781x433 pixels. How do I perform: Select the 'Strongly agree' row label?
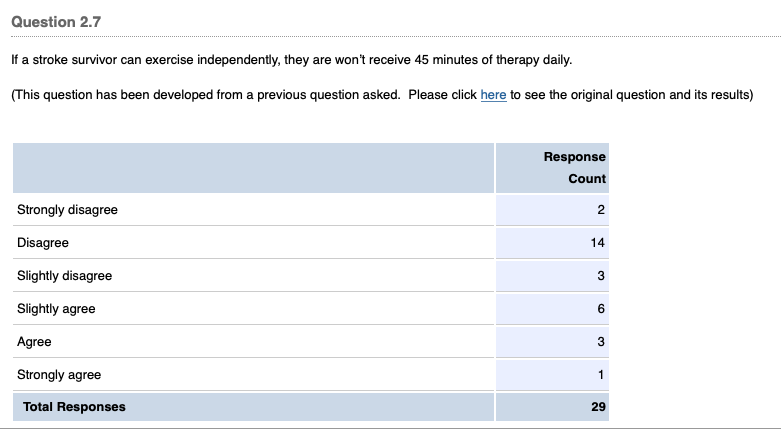pos(59,375)
